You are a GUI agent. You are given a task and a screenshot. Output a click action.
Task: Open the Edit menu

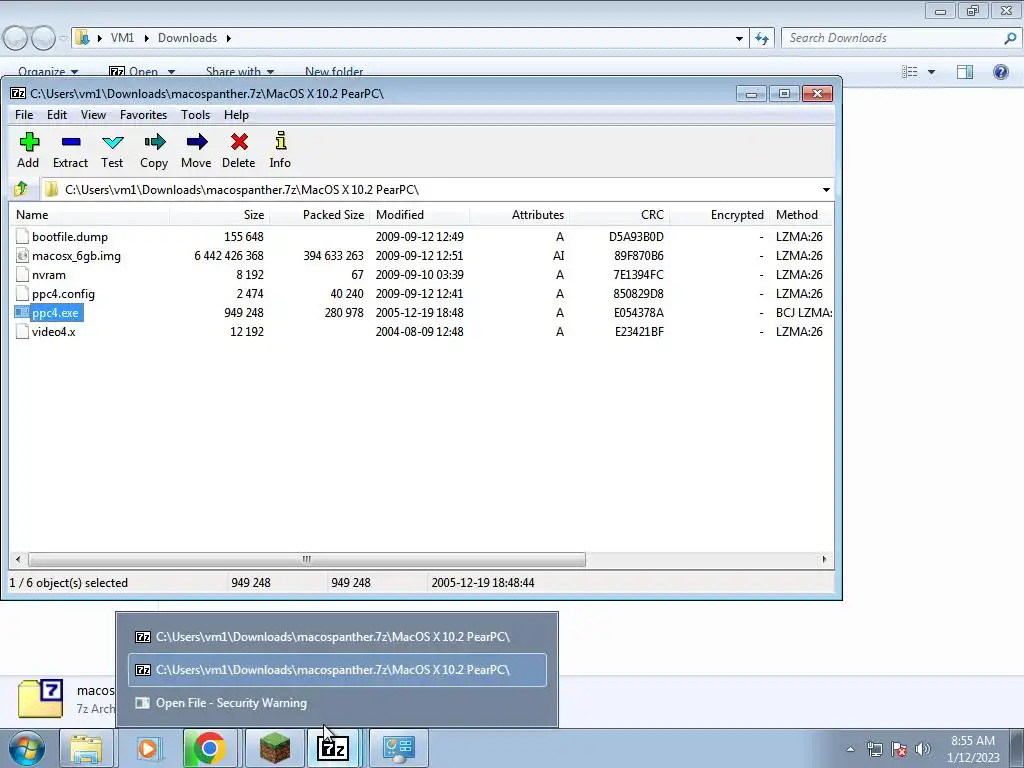coord(57,115)
